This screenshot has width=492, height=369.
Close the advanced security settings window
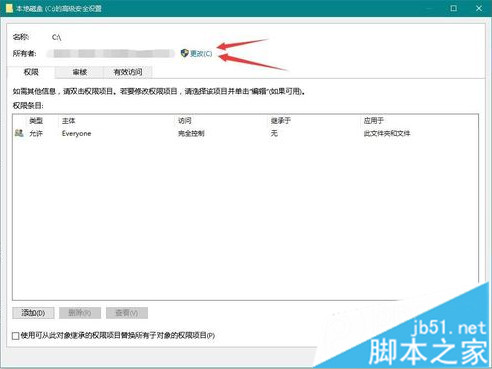coord(479,8)
